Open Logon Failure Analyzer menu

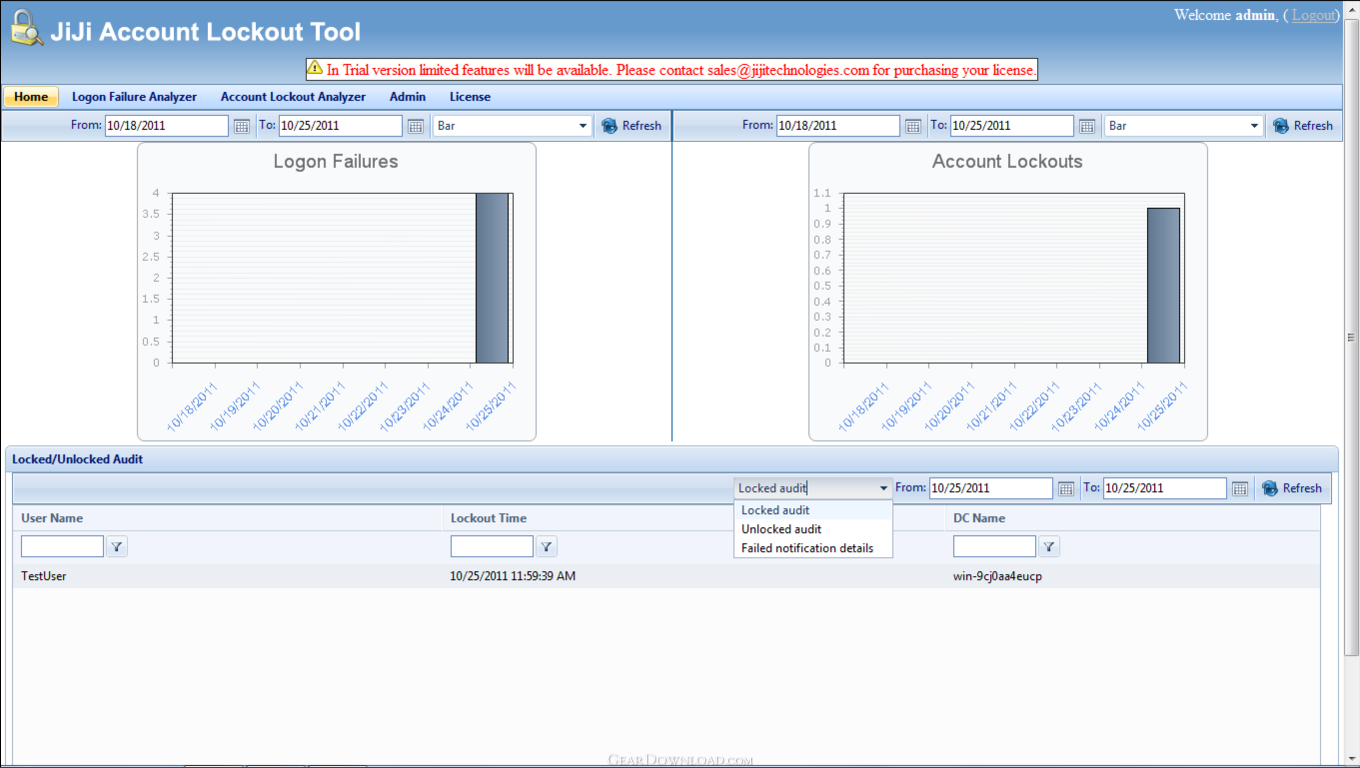tap(134, 97)
